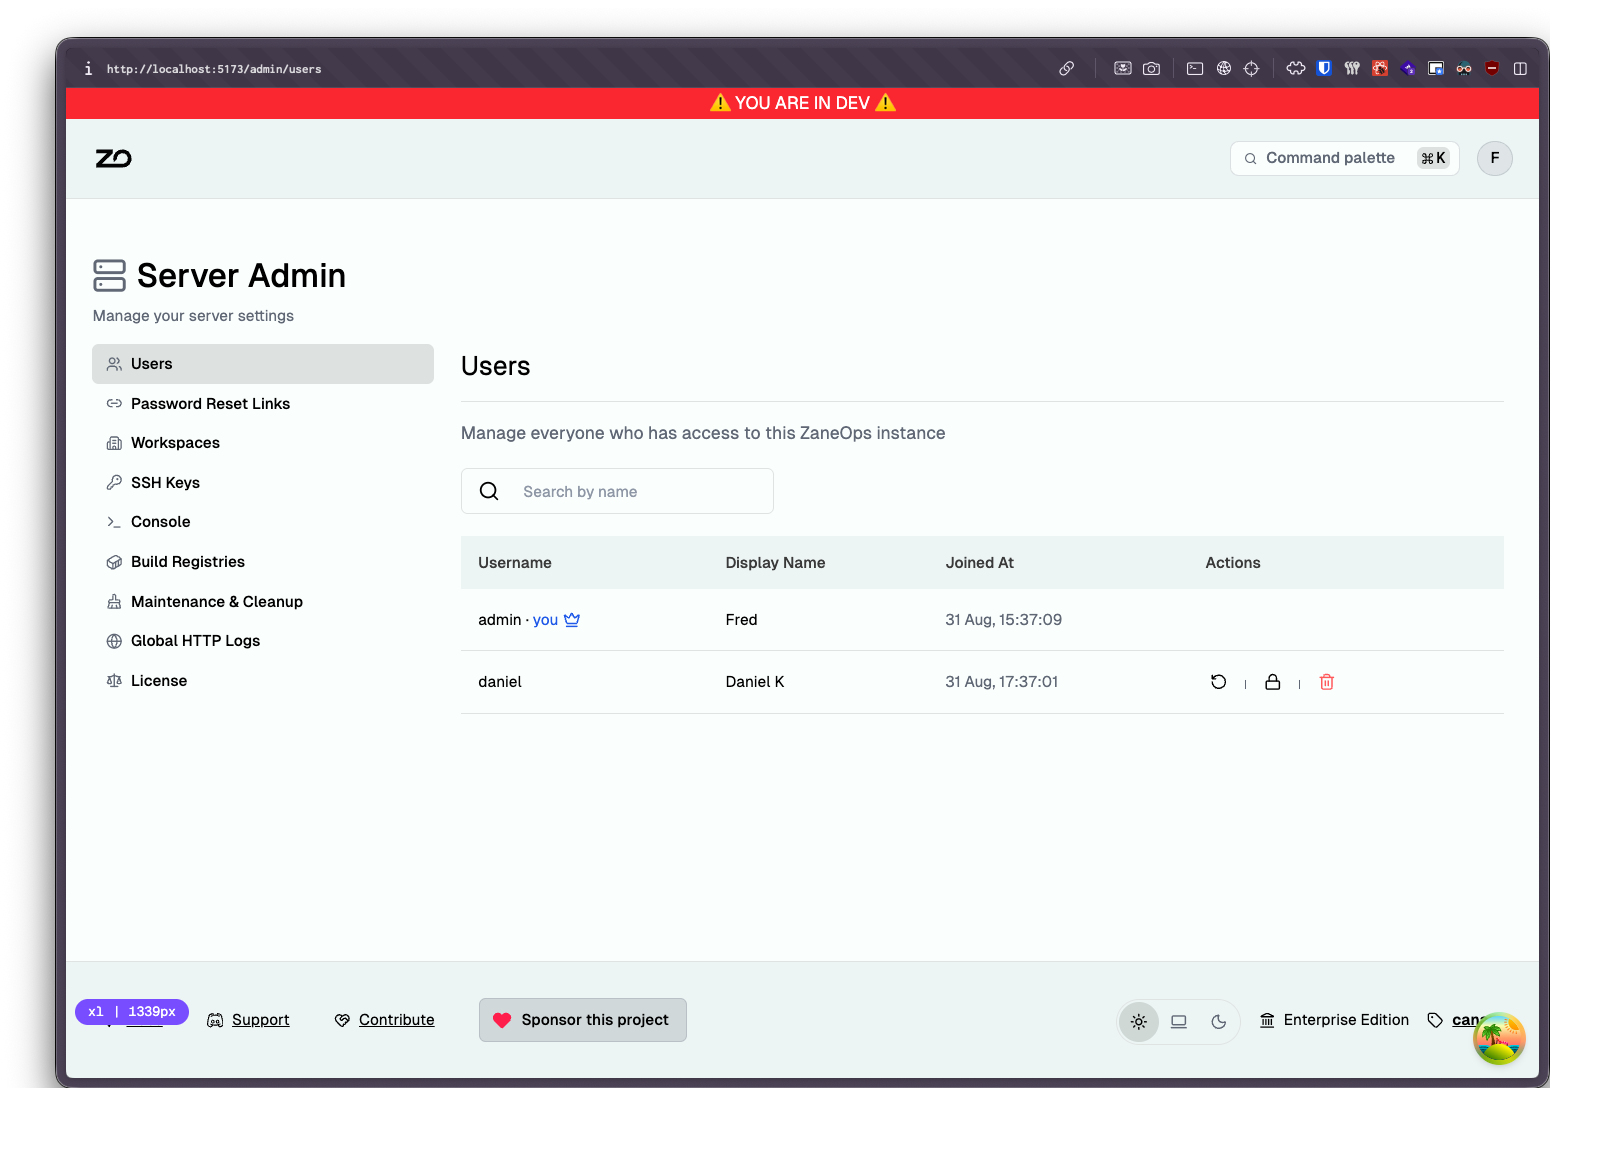Click the three-keys extension icon
Screen dimensions: 1605x1162
1352,68
